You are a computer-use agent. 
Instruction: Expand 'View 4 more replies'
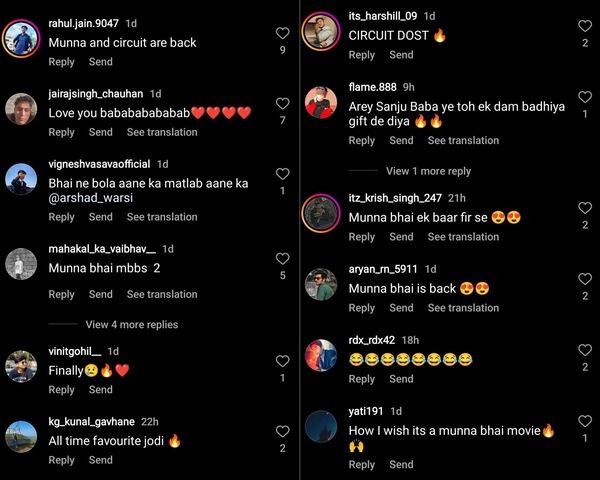point(132,325)
